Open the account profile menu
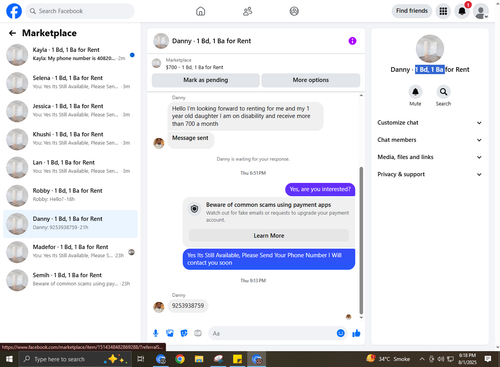This screenshot has height=367, width=500. click(x=481, y=12)
